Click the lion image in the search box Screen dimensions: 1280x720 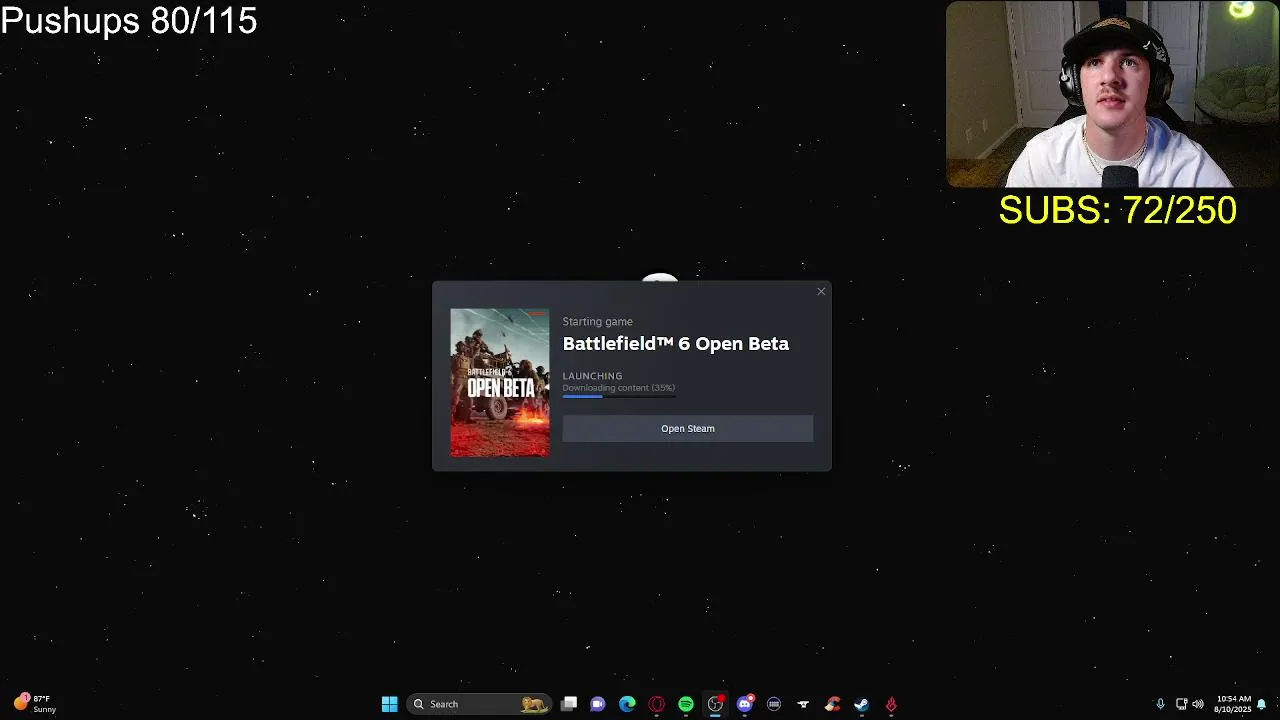pos(534,704)
